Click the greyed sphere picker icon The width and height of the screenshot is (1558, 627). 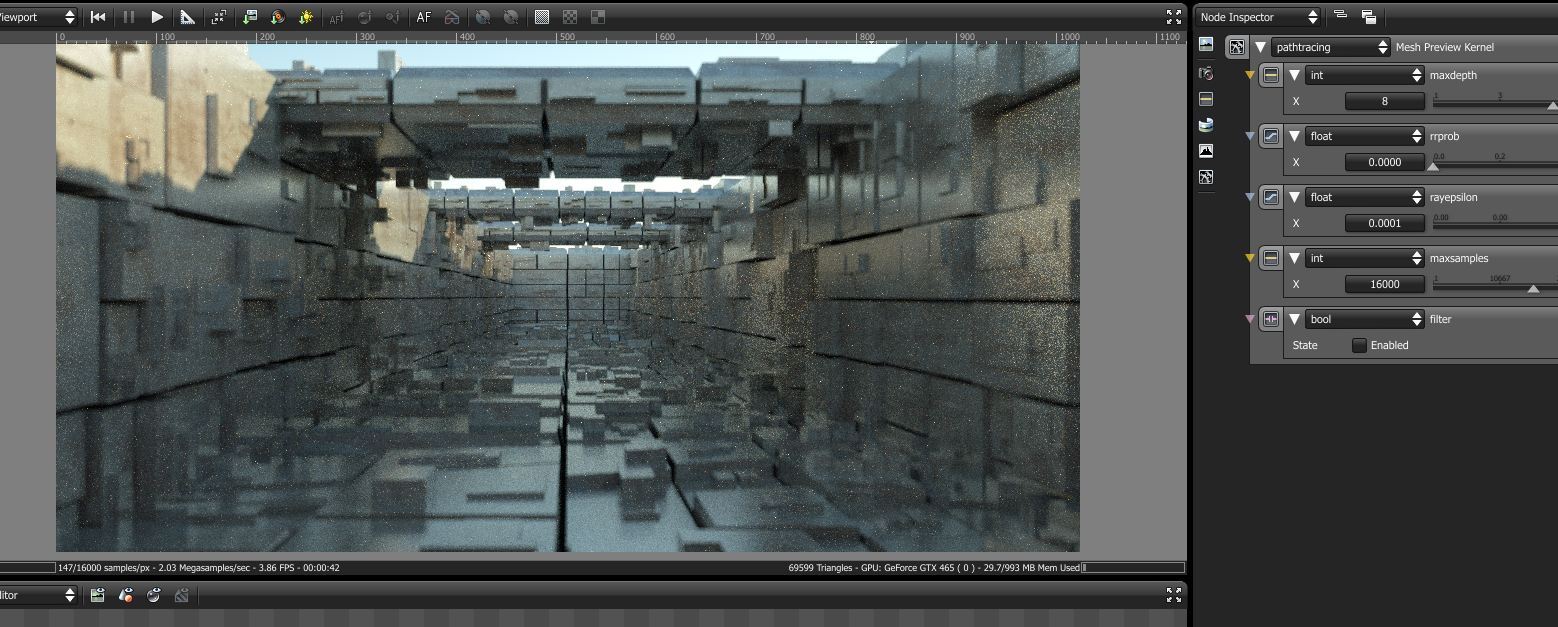tap(365, 17)
